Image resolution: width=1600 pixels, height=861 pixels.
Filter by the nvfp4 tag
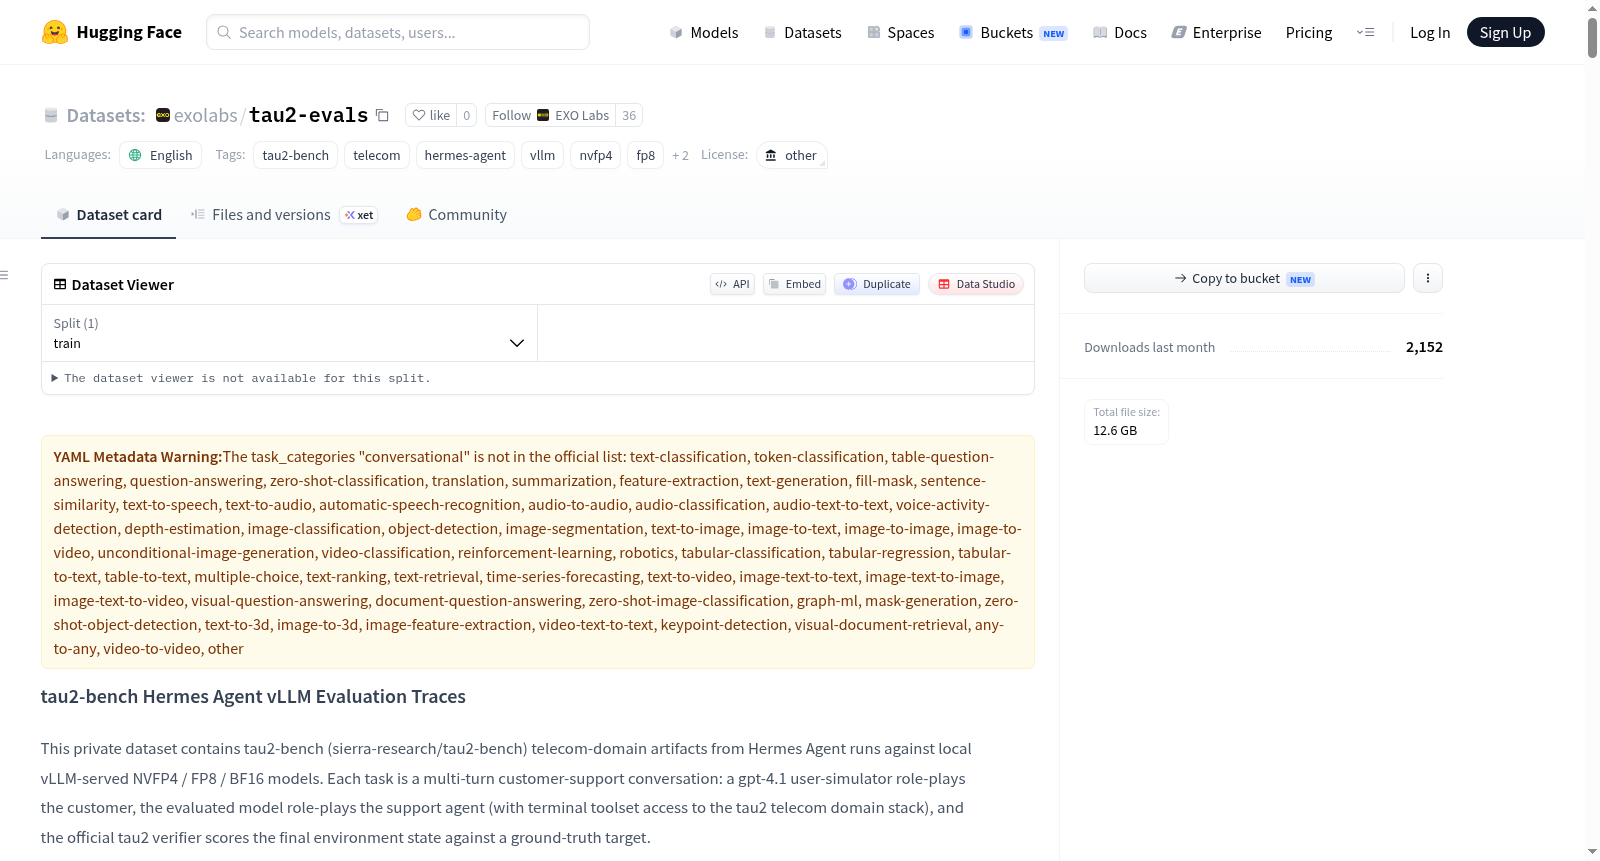tap(596, 155)
